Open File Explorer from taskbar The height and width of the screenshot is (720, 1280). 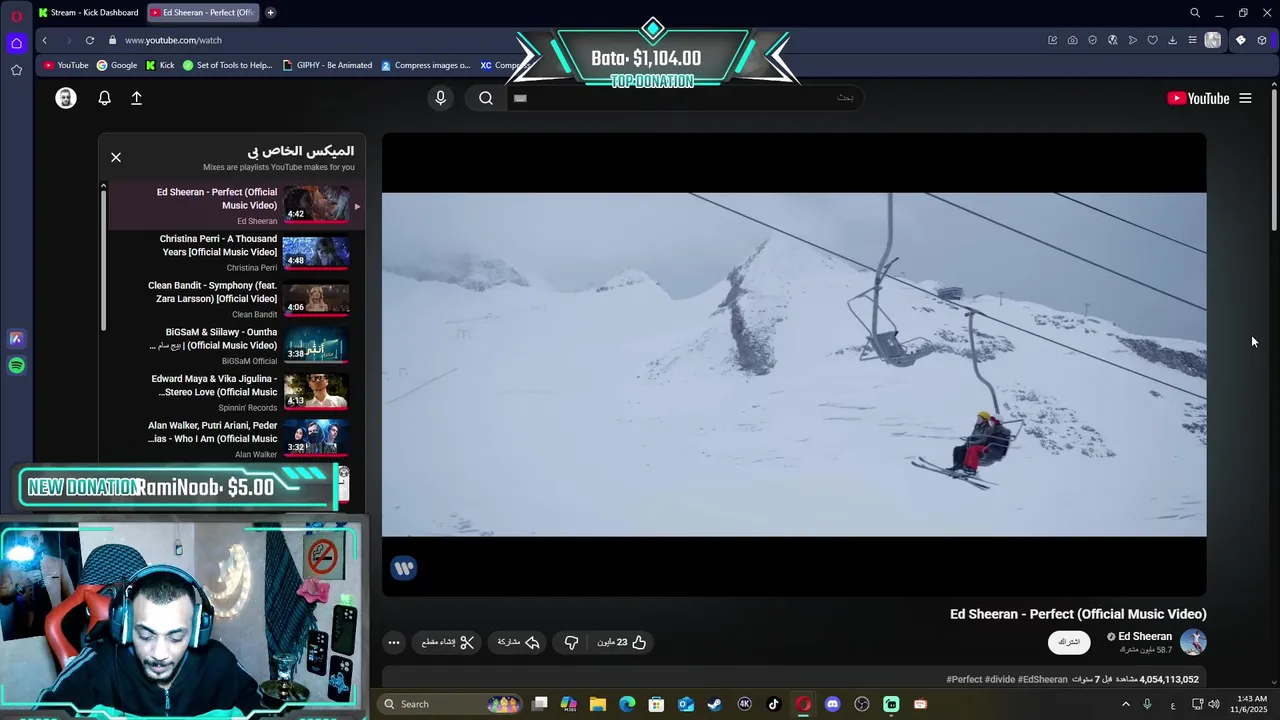tap(598, 704)
